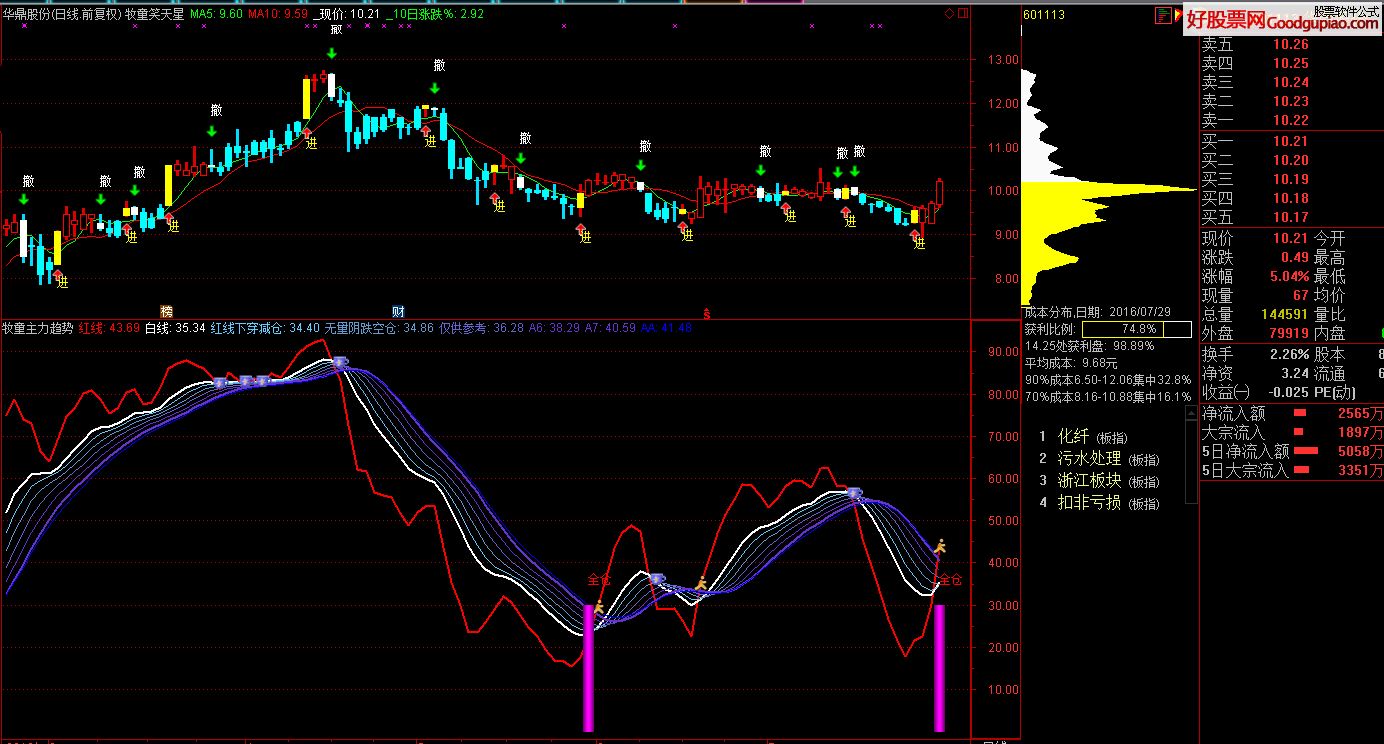Click the 仅供参考: 36.28 value

click(481, 328)
